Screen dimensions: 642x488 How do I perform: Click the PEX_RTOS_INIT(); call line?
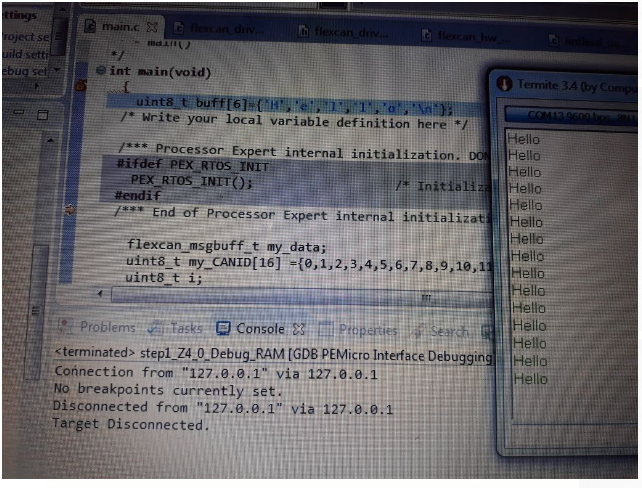191,181
